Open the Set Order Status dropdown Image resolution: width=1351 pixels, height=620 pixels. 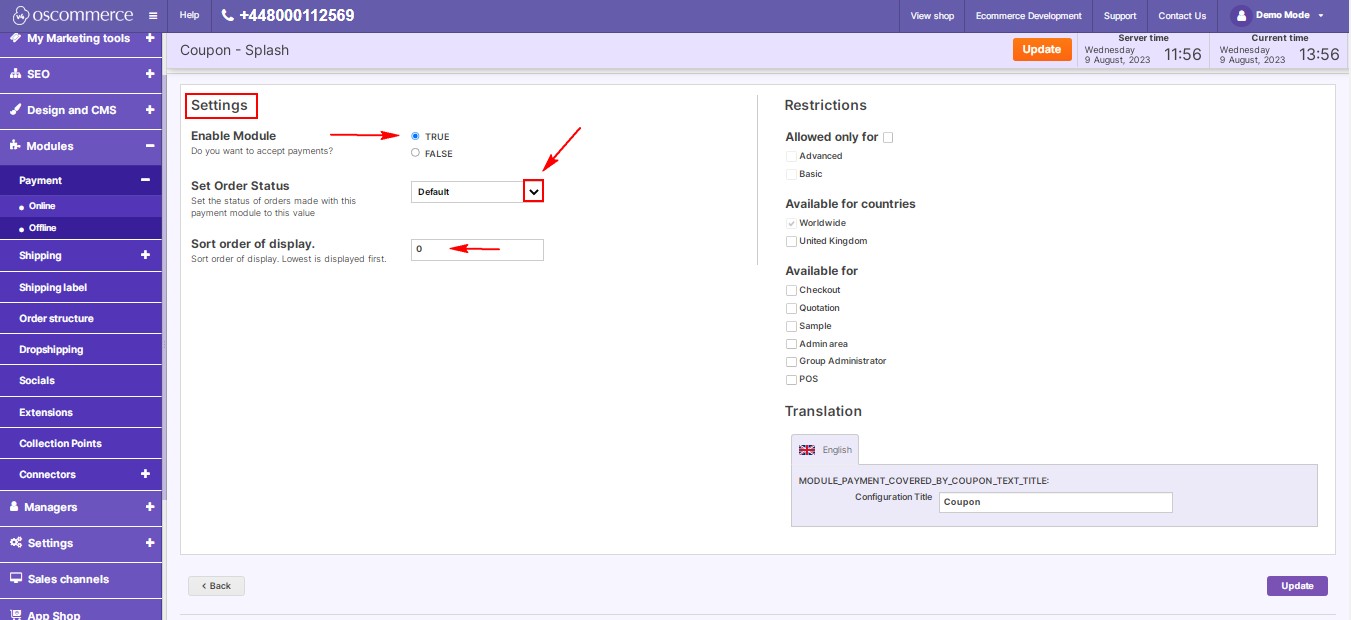click(x=477, y=191)
